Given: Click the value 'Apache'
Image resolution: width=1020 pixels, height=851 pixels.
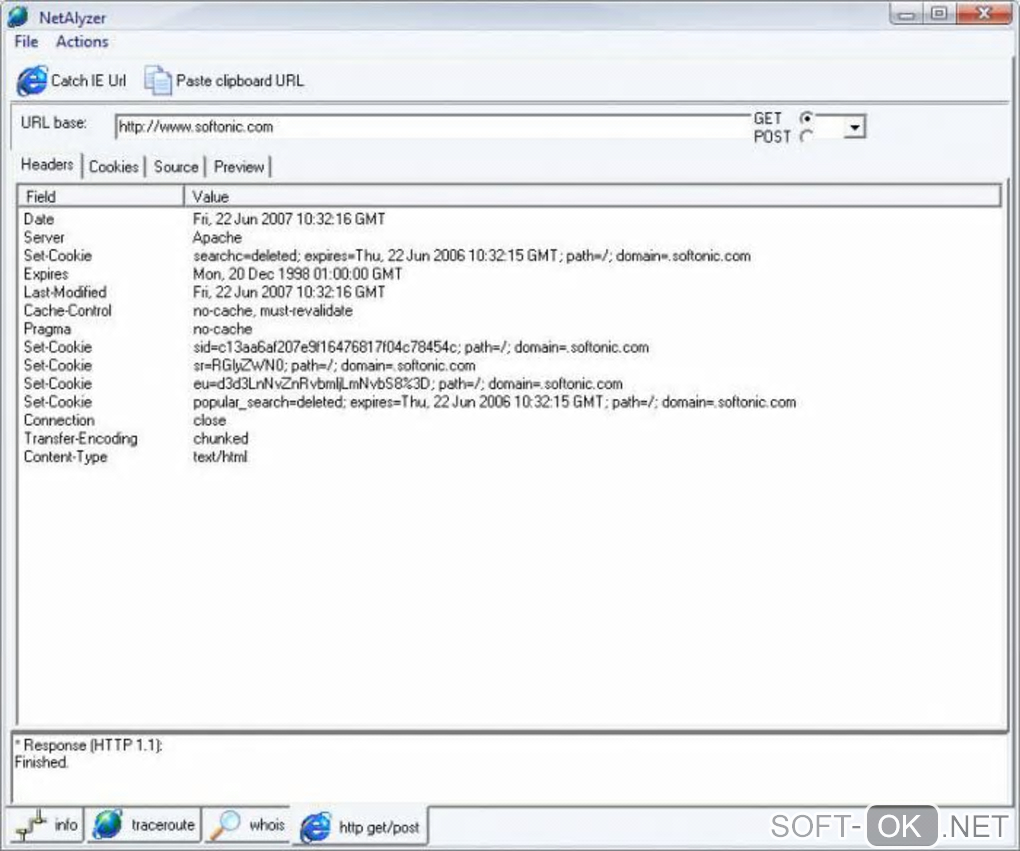Looking at the screenshot, I should (x=217, y=237).
